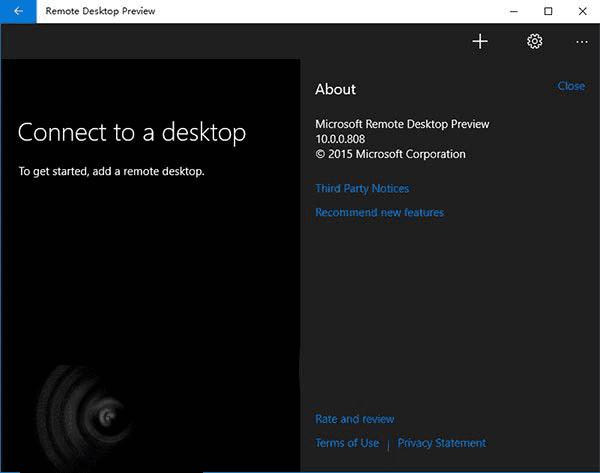Open the Privacy Statement link
Screen dimensions: 600x473
point(441,443)
